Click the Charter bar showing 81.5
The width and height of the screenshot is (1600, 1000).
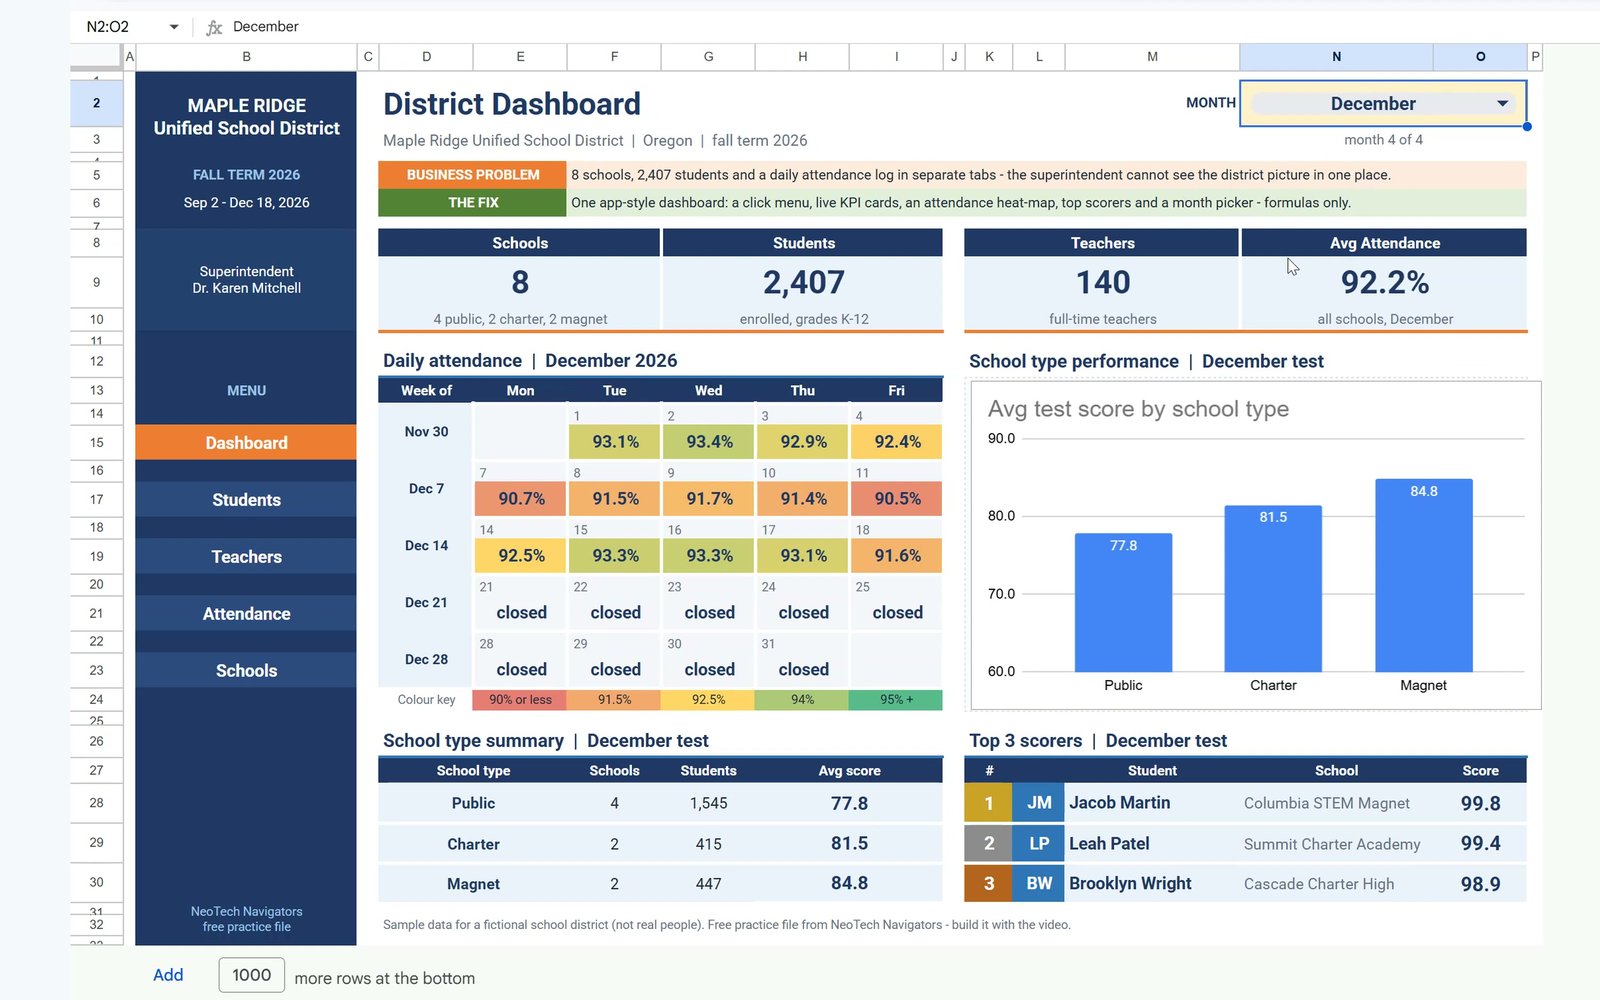click(x=1273, y=588)
